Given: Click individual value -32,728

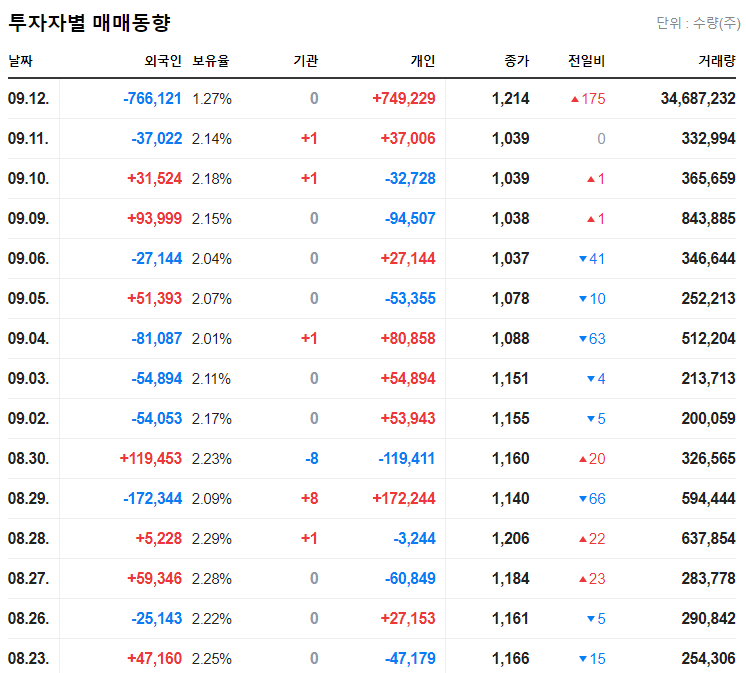Looking at the screenshot, I should [410, 178].
